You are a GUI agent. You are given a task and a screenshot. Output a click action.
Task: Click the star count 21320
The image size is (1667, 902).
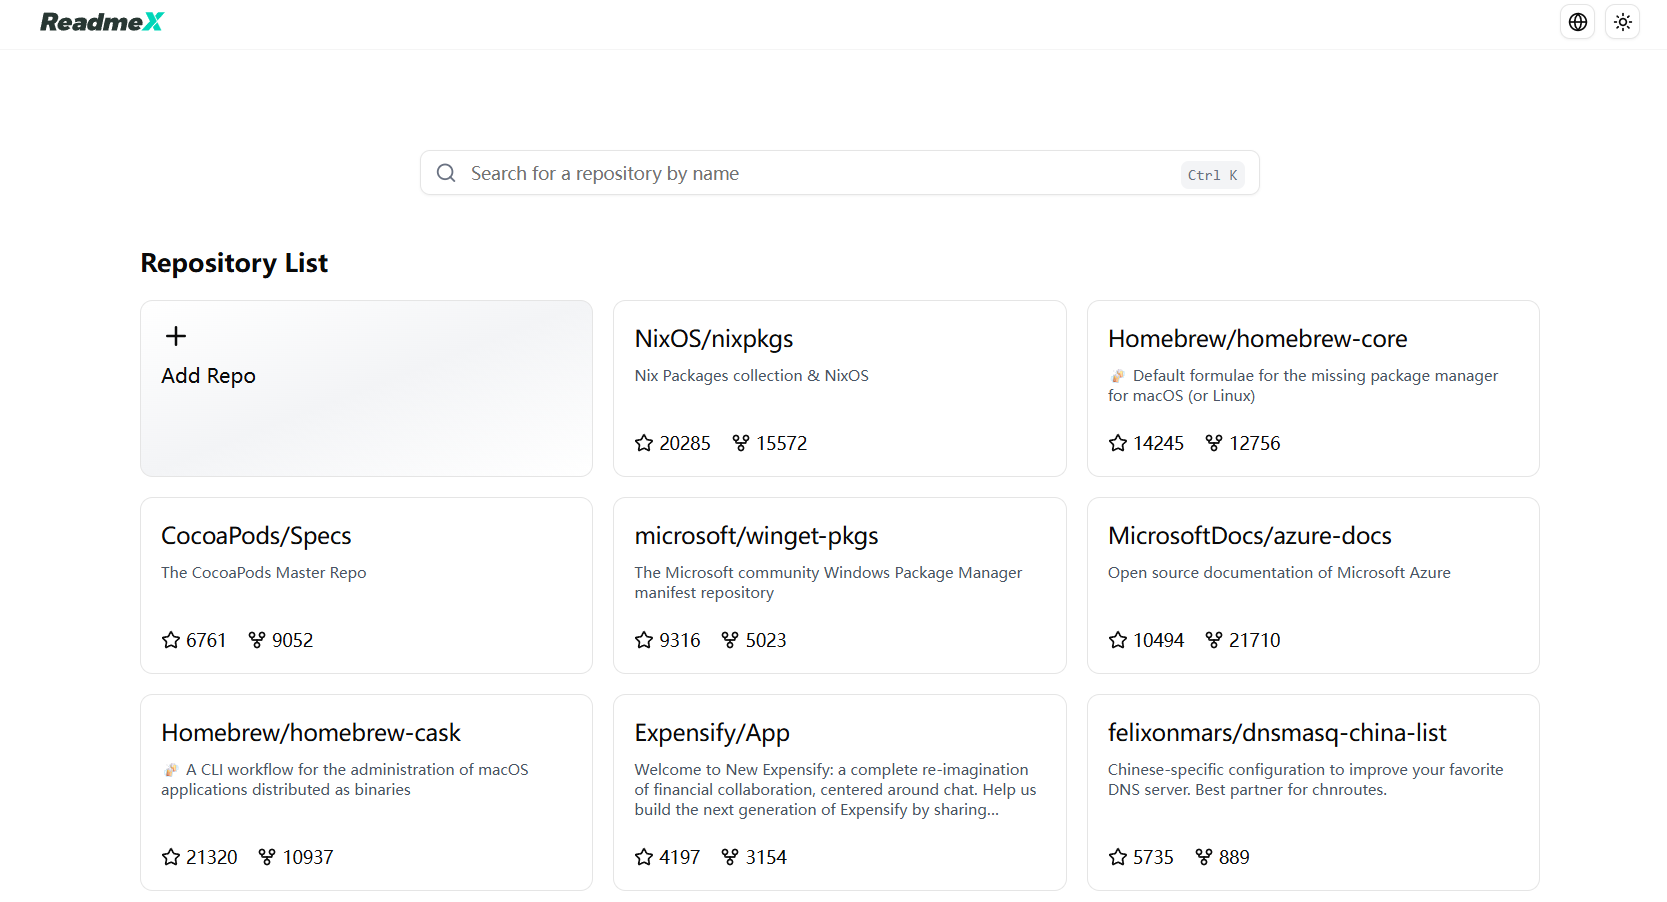pos(212,857)
